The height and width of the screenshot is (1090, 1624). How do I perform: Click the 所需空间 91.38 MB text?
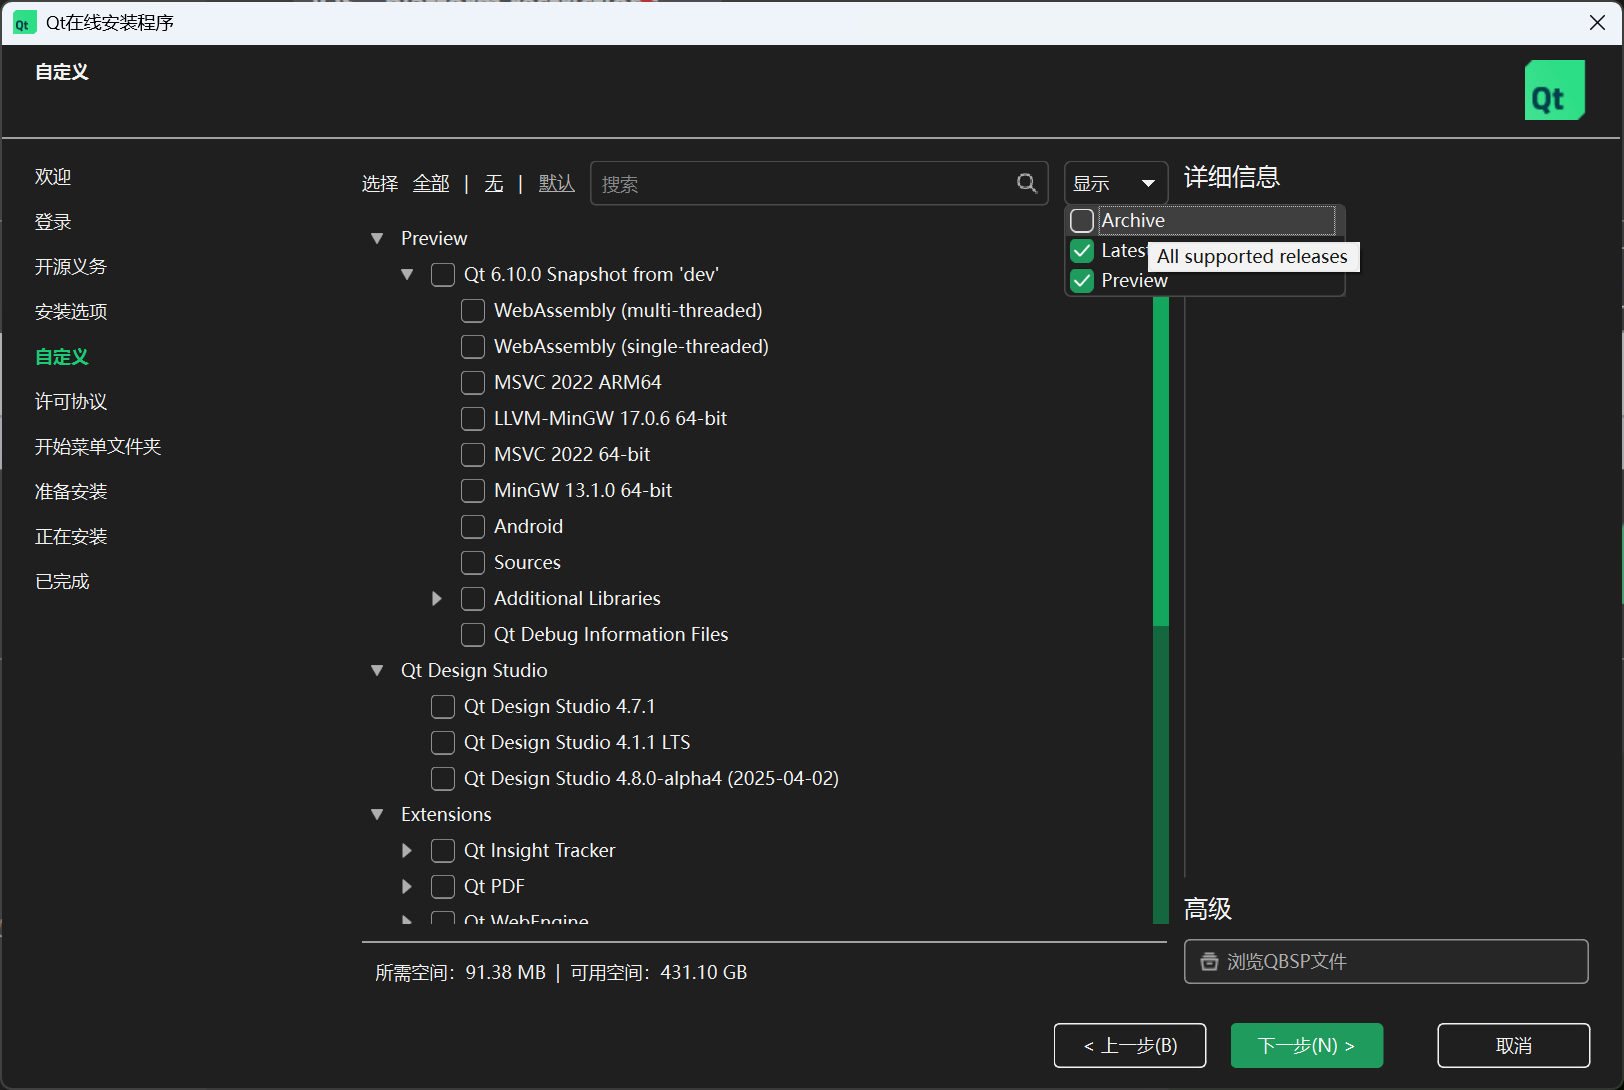[460, 972]
